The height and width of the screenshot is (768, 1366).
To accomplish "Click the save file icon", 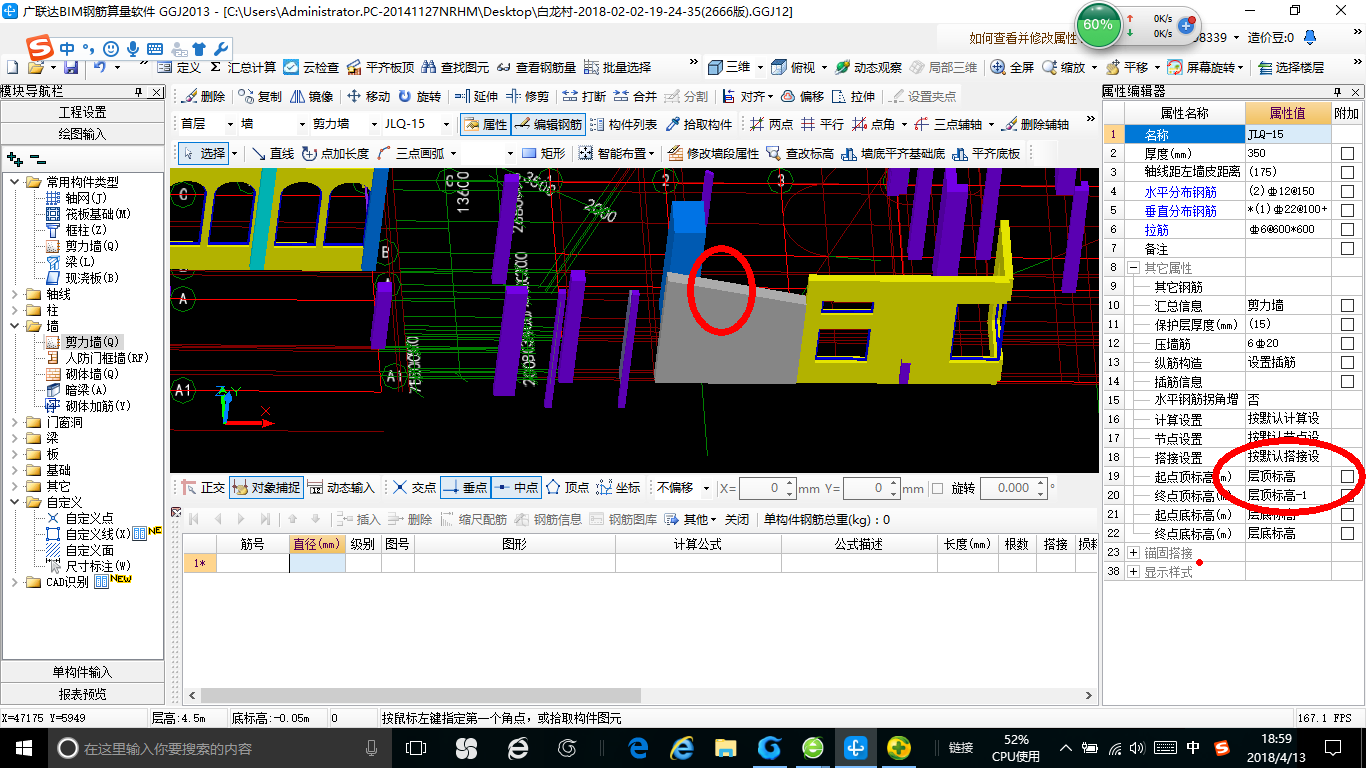I will (x=71, y=67).
